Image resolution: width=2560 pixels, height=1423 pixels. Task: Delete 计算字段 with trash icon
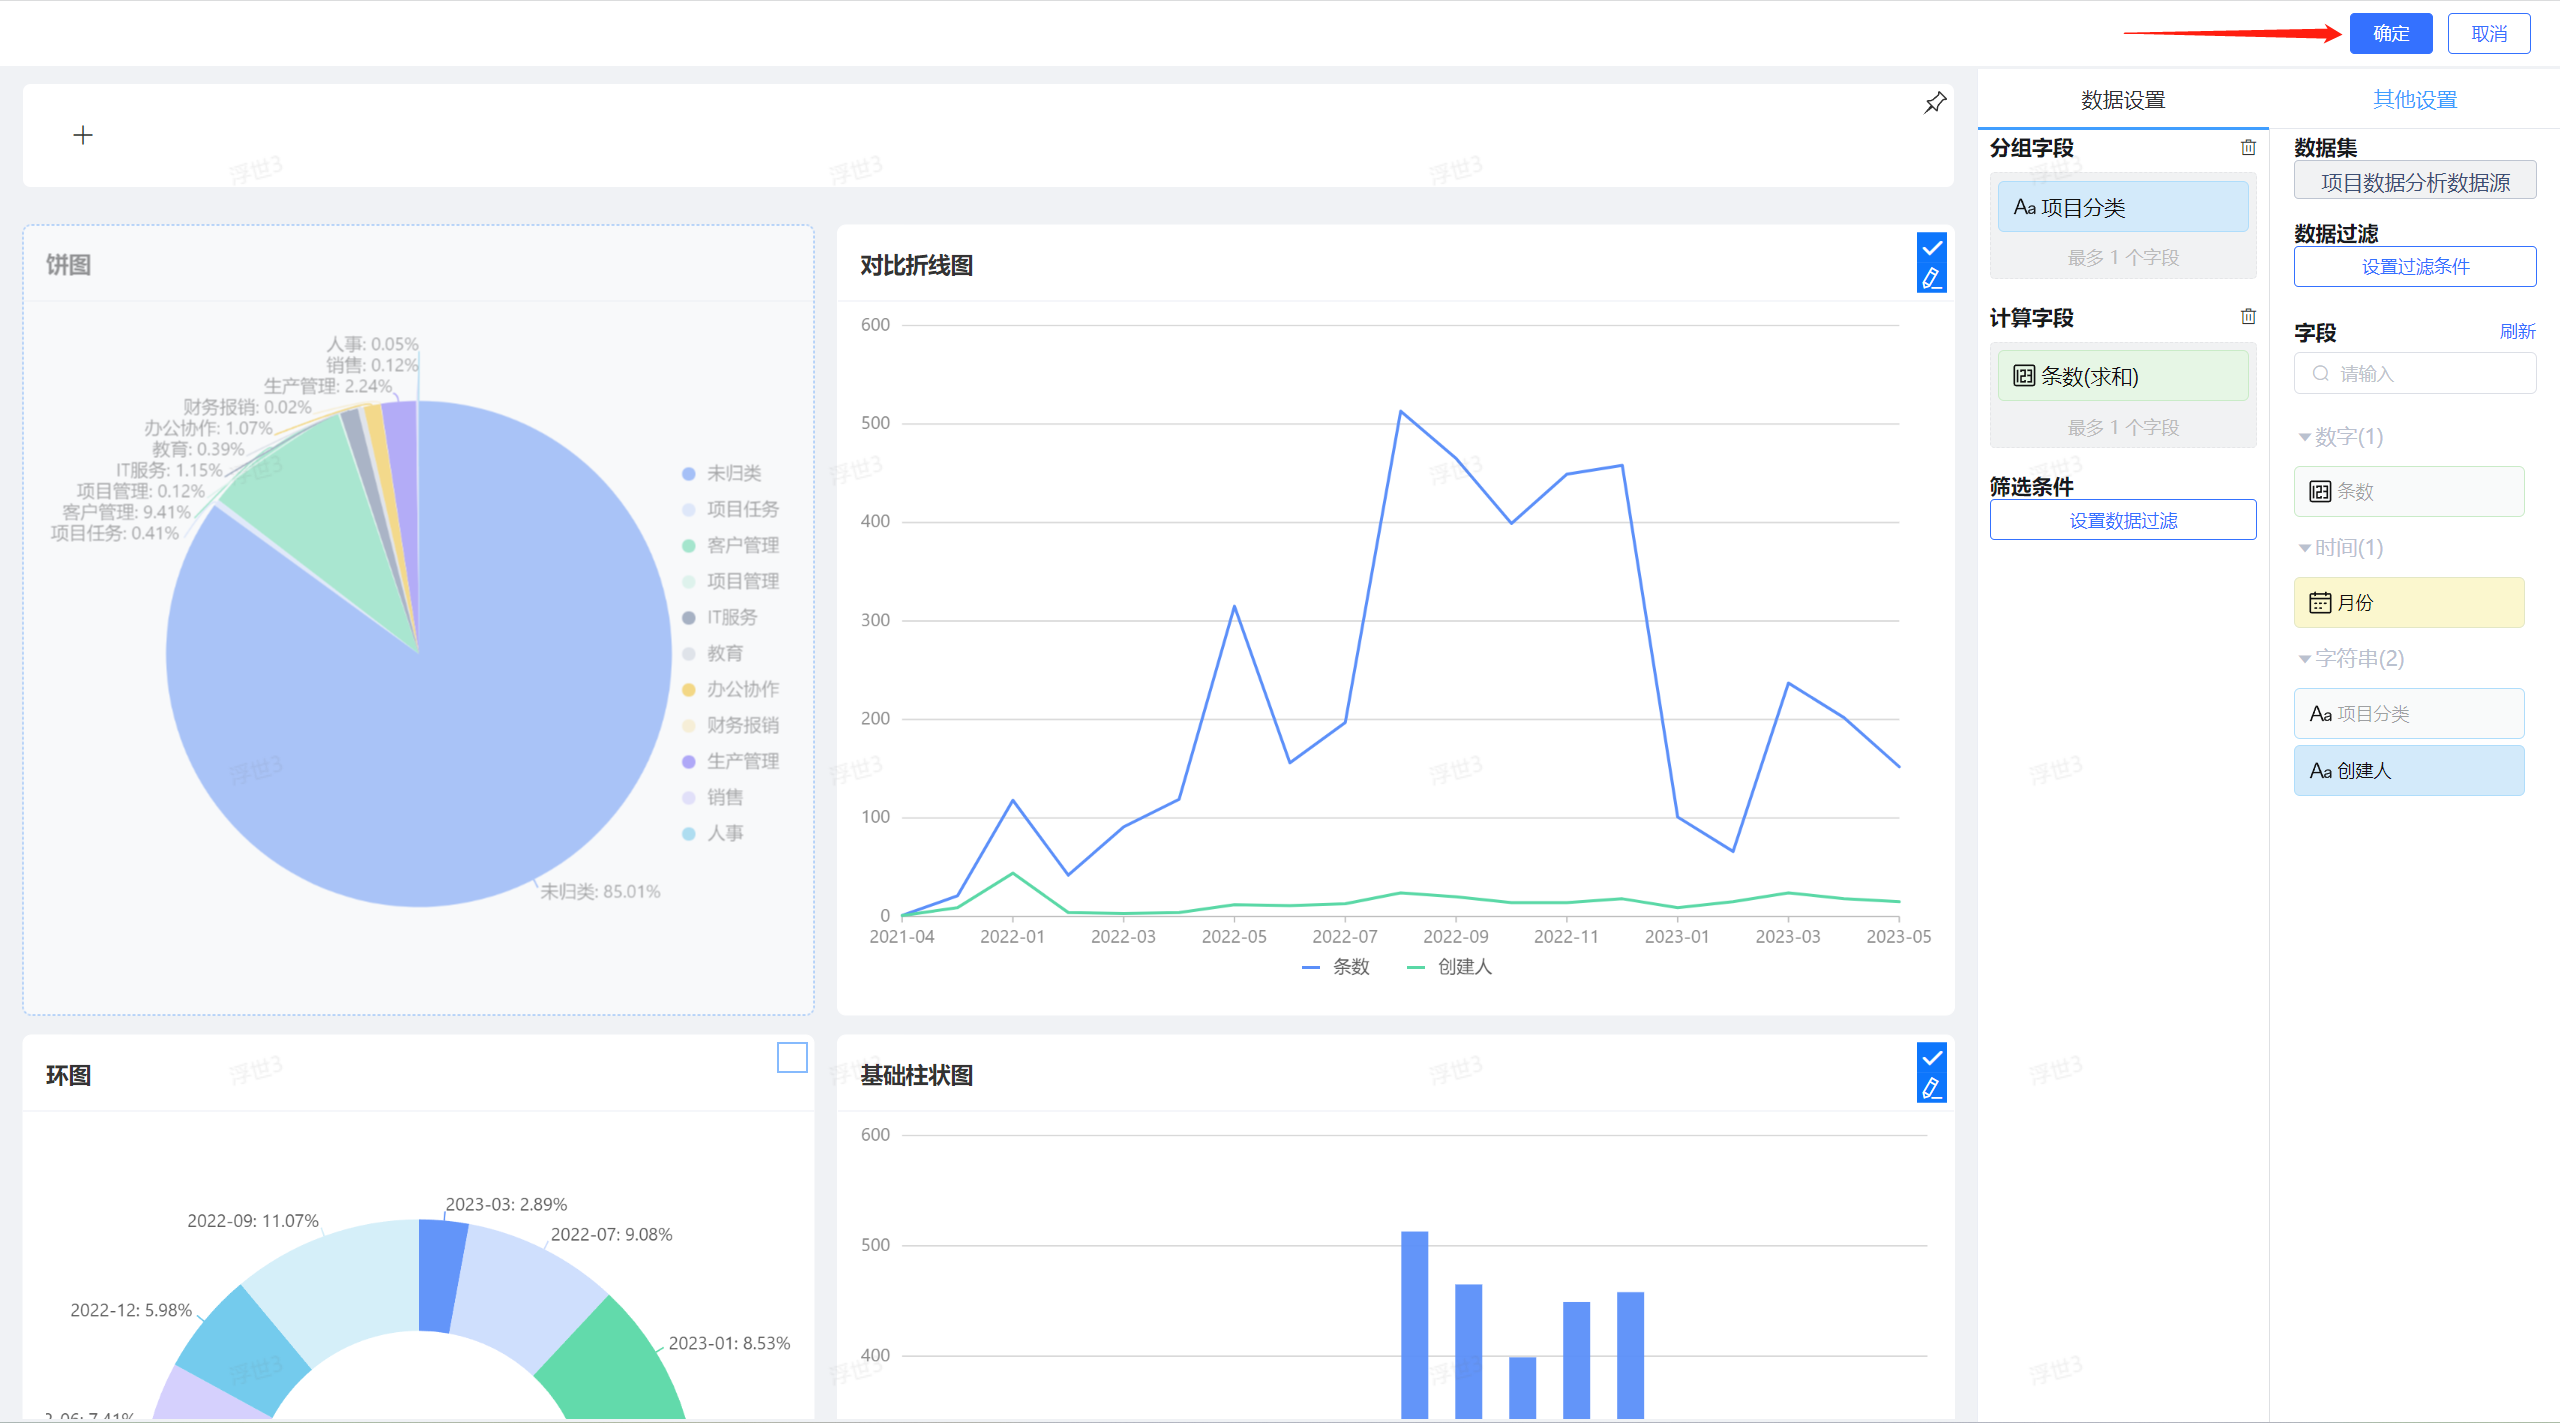pos(2248,317)
